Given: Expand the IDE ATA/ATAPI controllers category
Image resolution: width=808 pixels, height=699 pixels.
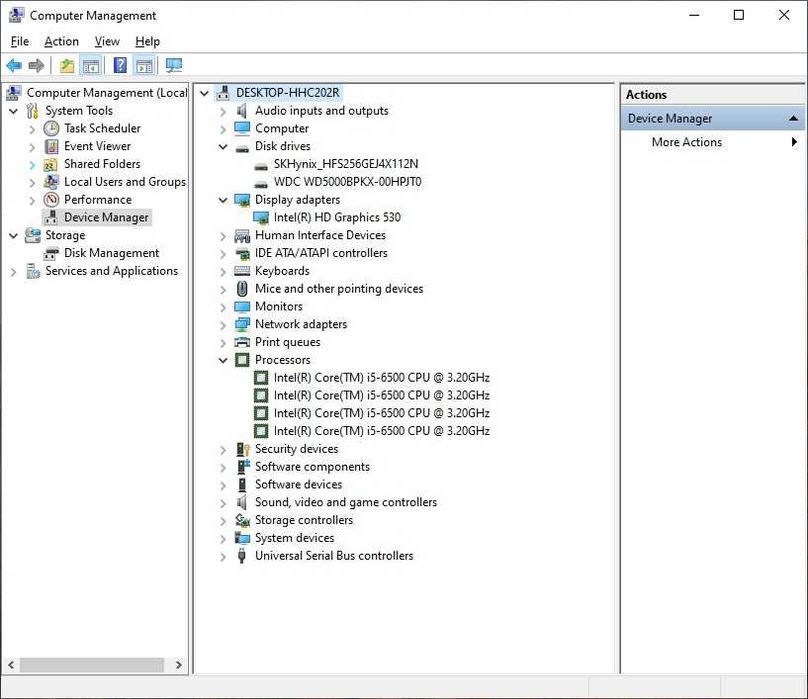Looking at the screenshot, I should [x=223, y=254].
